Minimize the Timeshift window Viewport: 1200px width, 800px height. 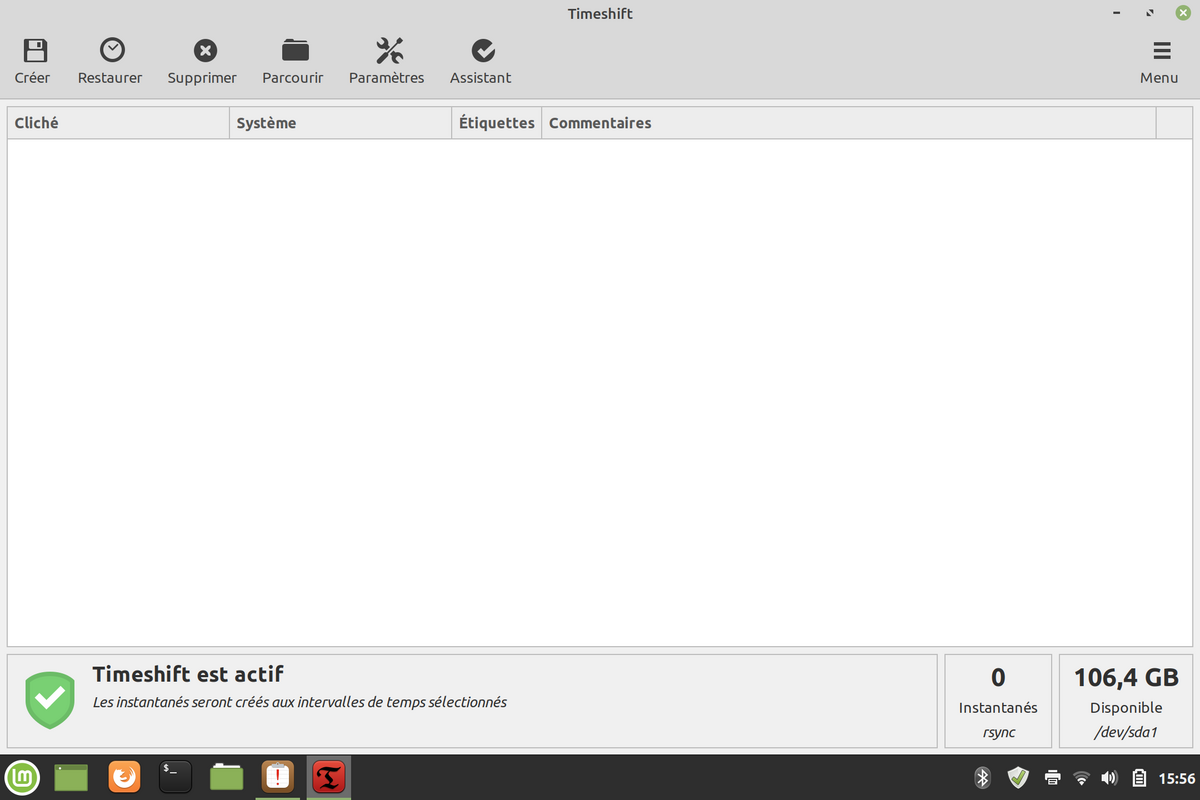[1116, 14]
